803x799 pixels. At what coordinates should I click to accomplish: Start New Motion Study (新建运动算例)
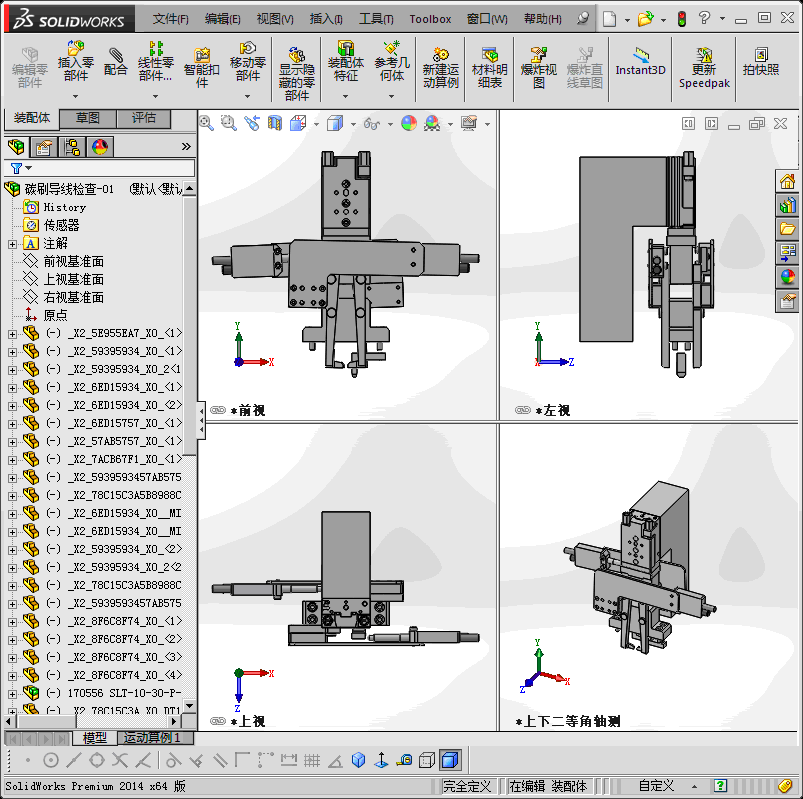(x=440, y=68)
